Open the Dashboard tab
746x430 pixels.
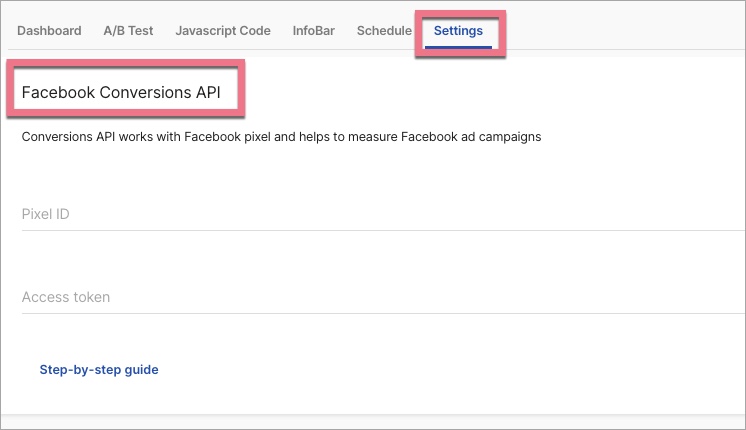tap(49, 31)
